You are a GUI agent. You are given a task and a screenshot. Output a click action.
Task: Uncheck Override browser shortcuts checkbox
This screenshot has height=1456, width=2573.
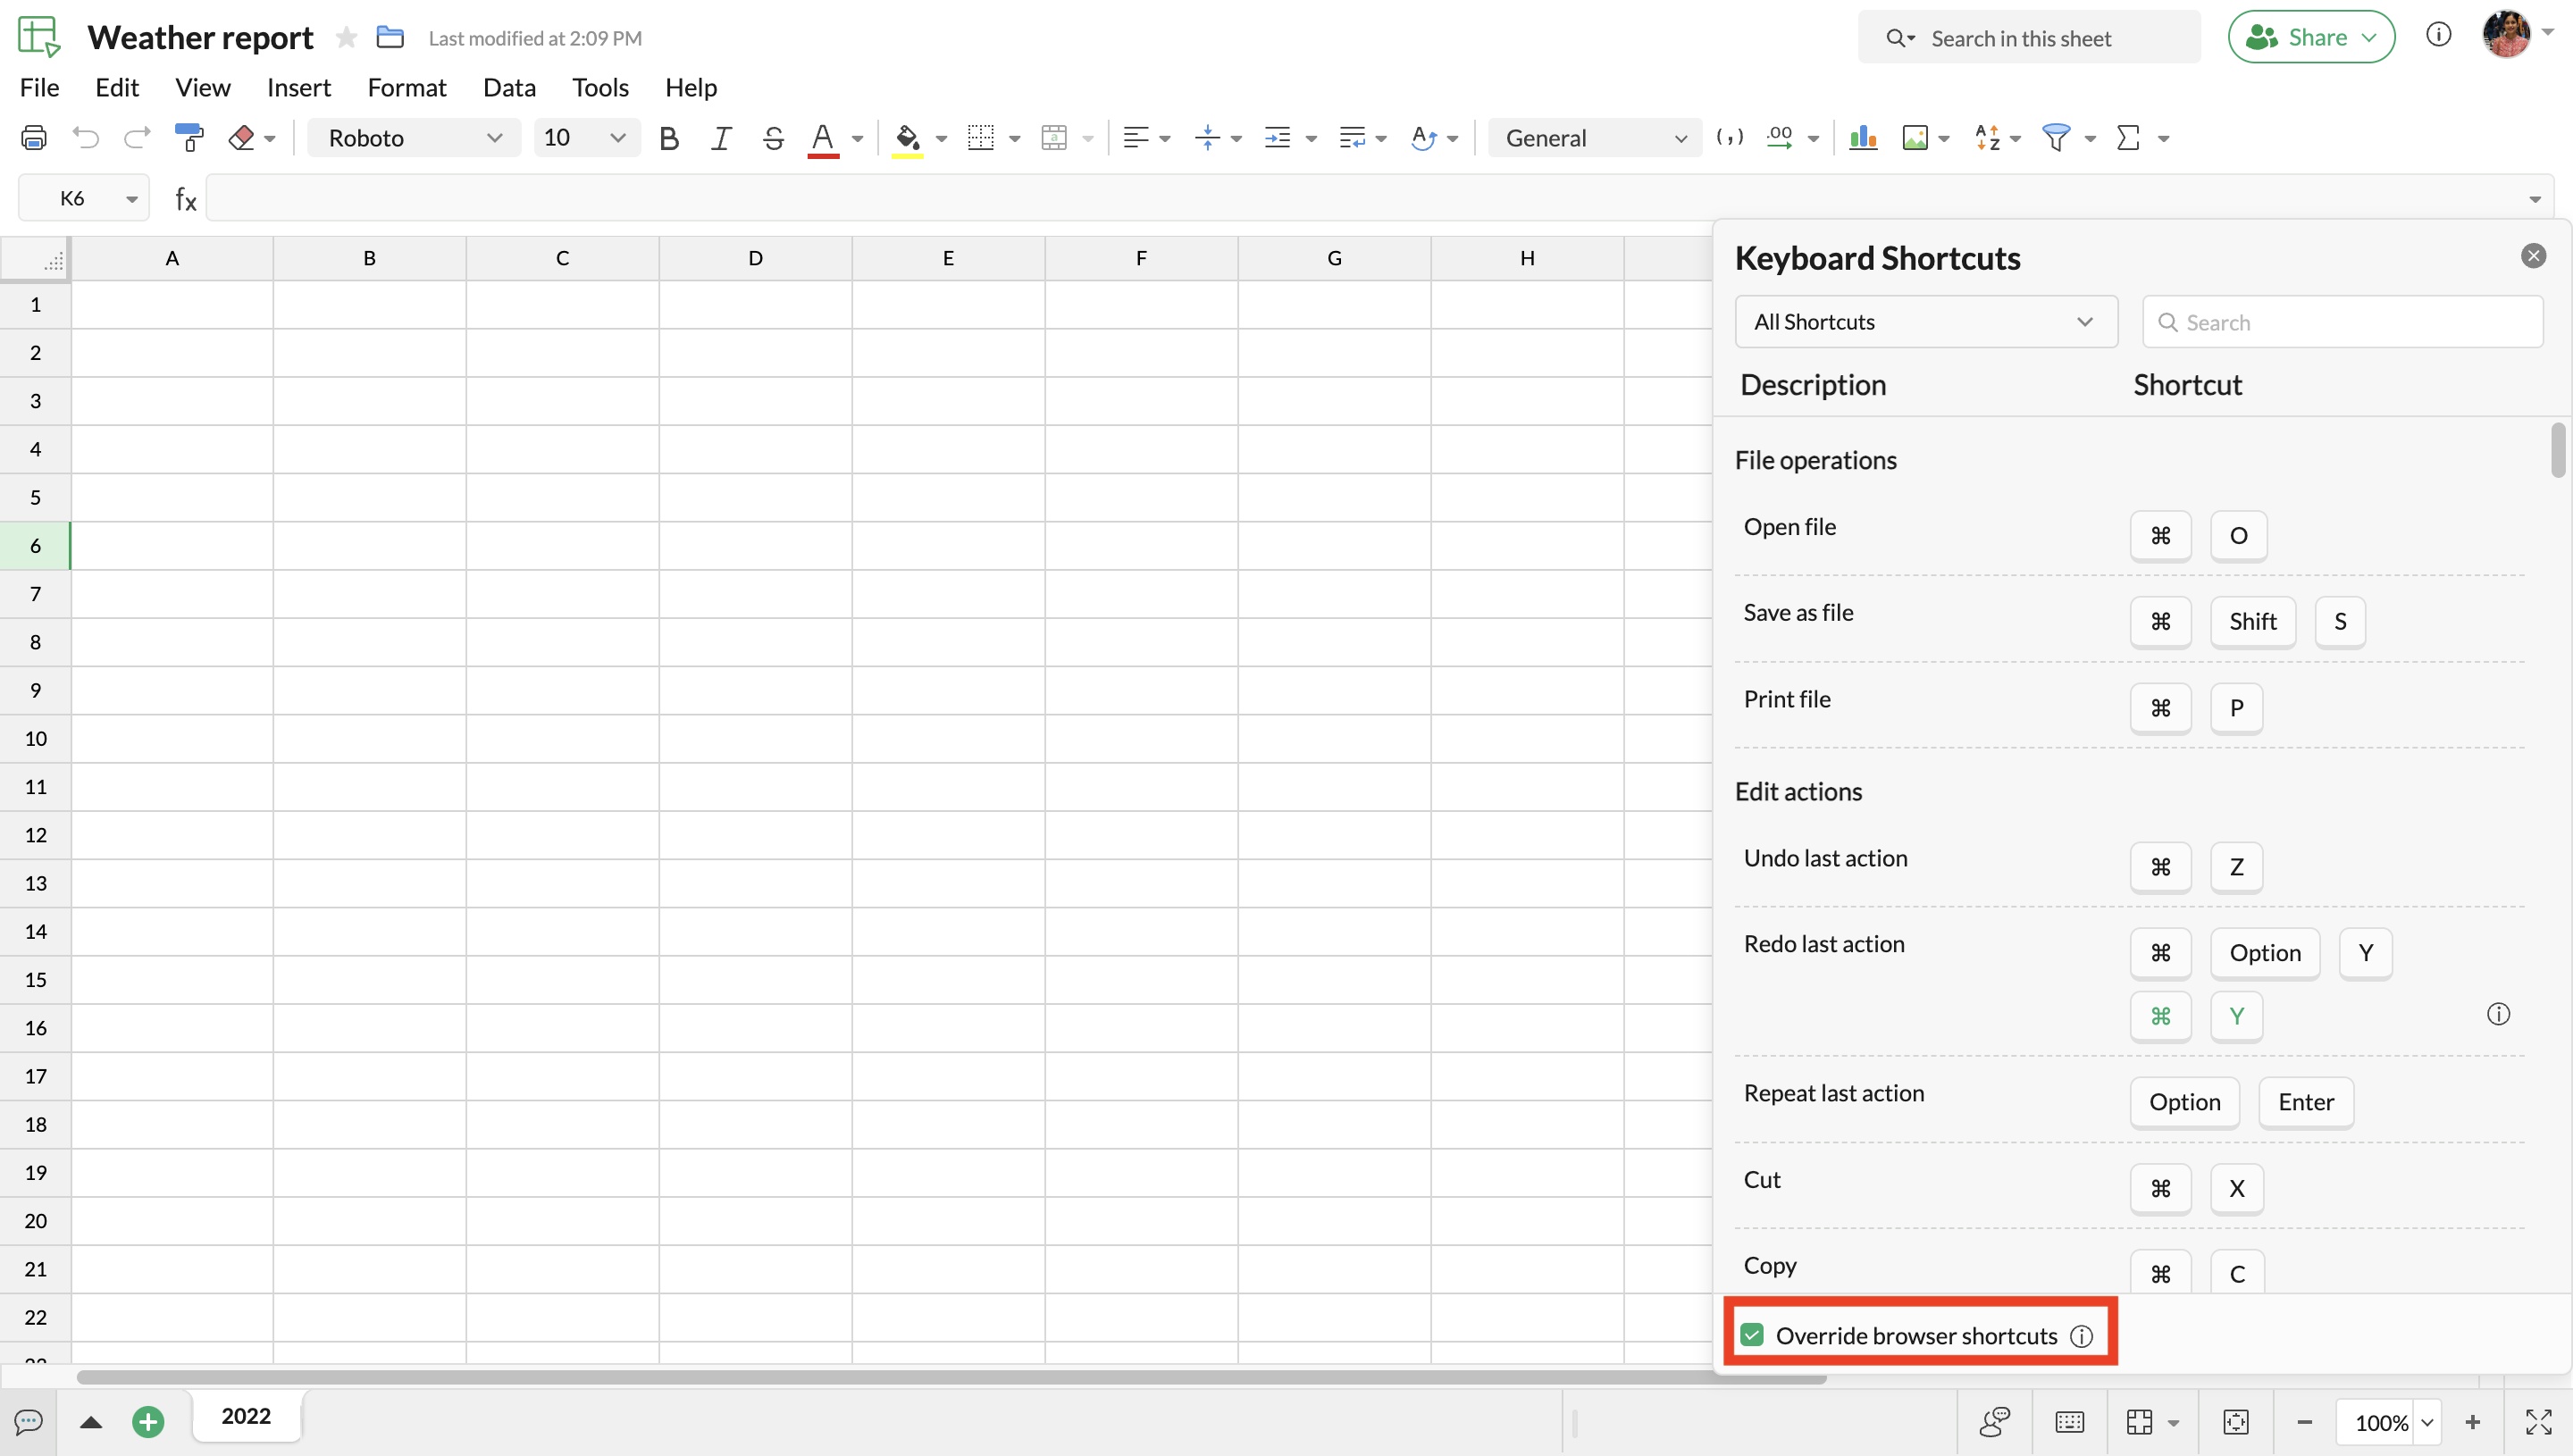(1752, 1335)
